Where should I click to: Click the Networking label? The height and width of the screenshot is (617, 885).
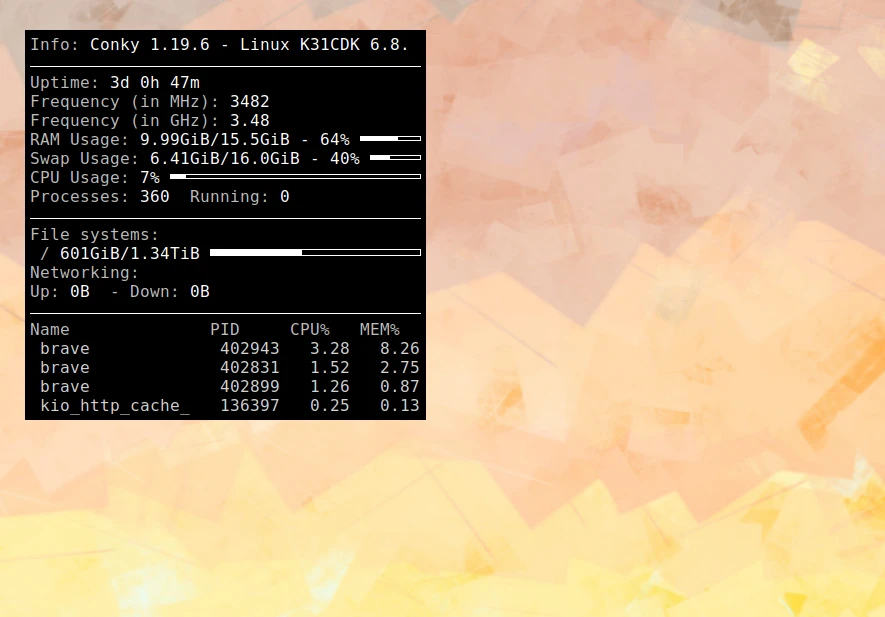84,273
